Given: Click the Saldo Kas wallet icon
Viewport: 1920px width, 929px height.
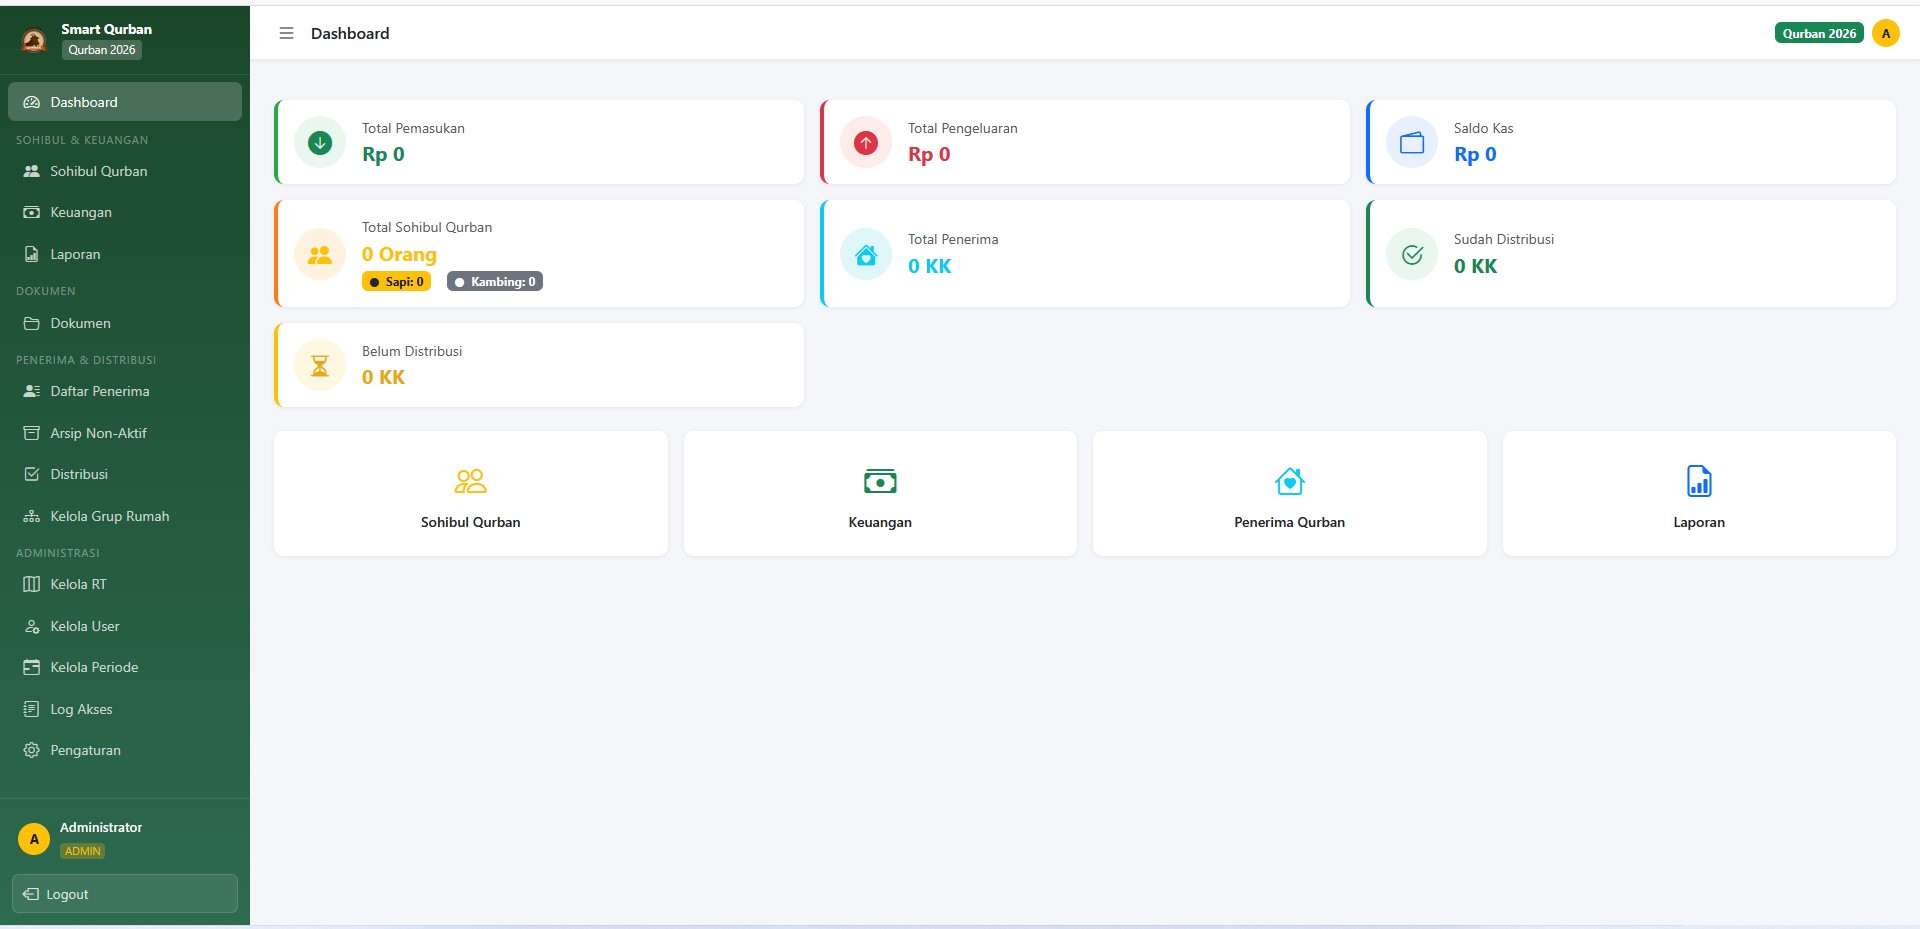Looking at the screenshot, I should click(x=1412, y=143).
